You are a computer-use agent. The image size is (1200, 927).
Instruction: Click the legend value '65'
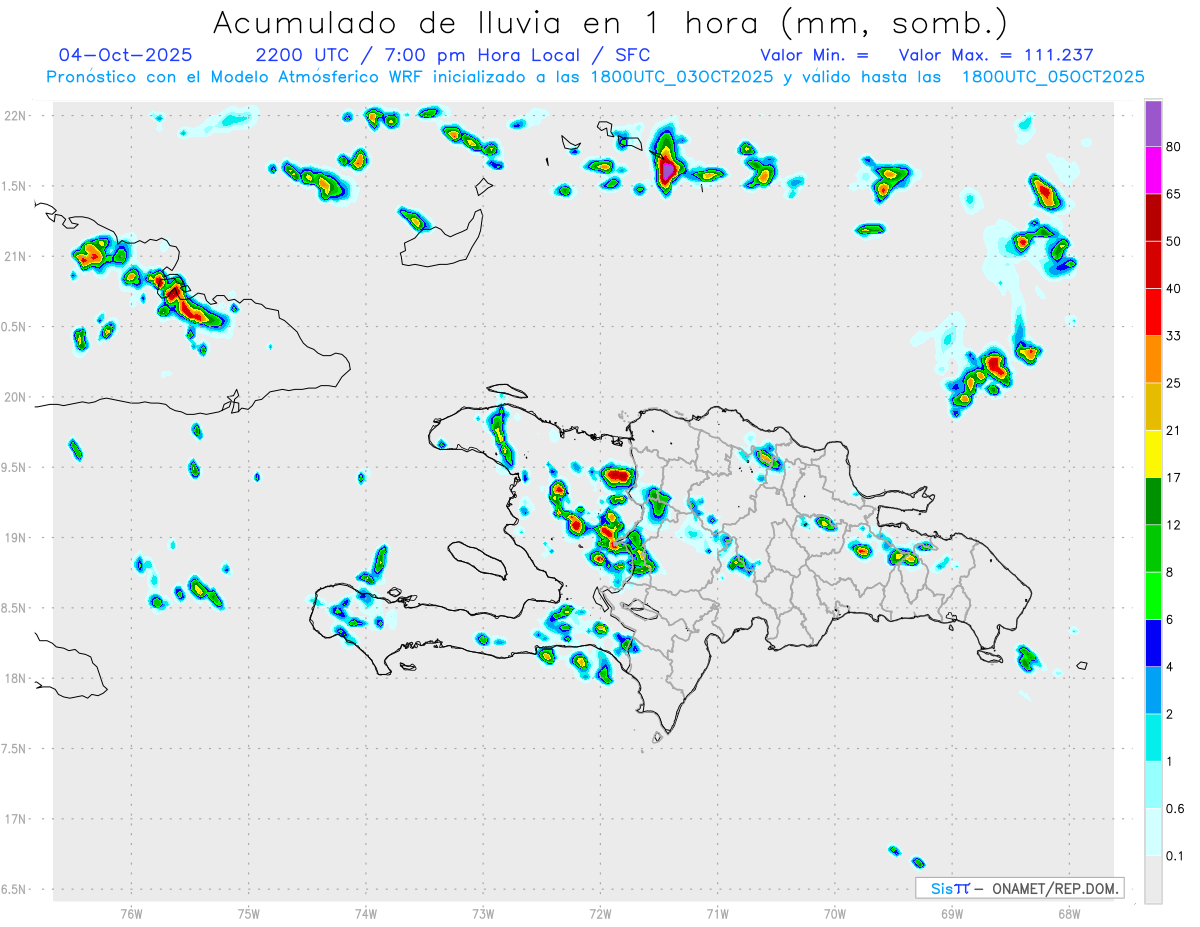[x=1174, y=194]
